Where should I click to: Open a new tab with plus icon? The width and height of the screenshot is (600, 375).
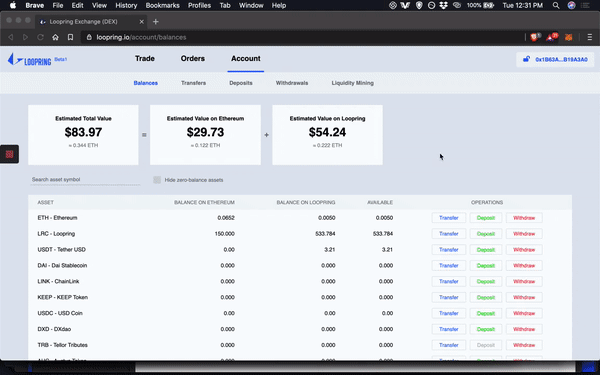coord(155,22)
